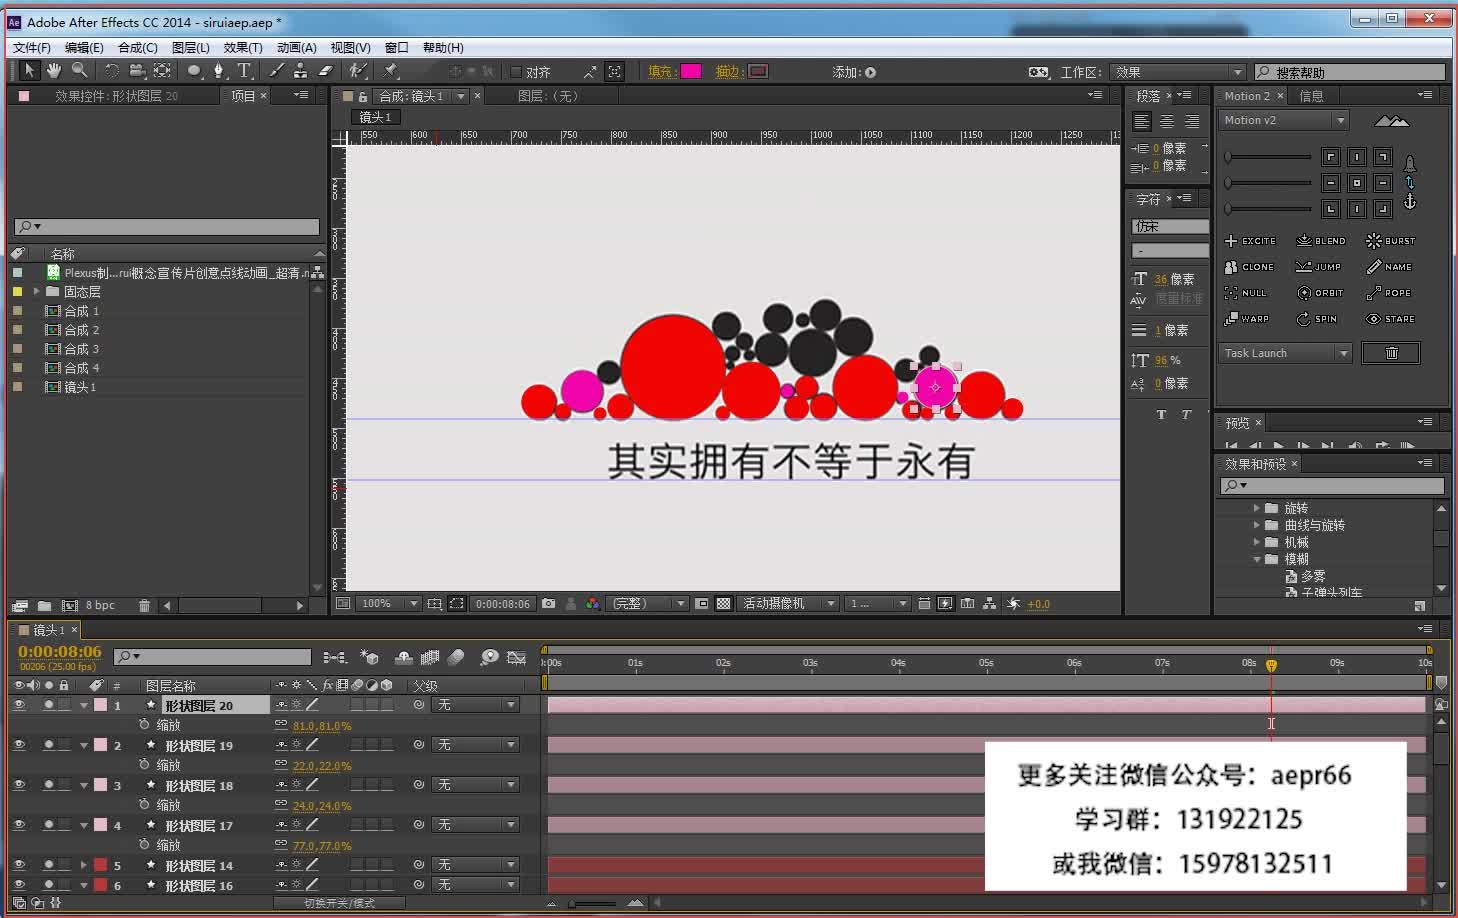Click the current time display 0:00:08:06
Image resolution: width=1458 pixels, height=918 pixels.
[59, 652]
